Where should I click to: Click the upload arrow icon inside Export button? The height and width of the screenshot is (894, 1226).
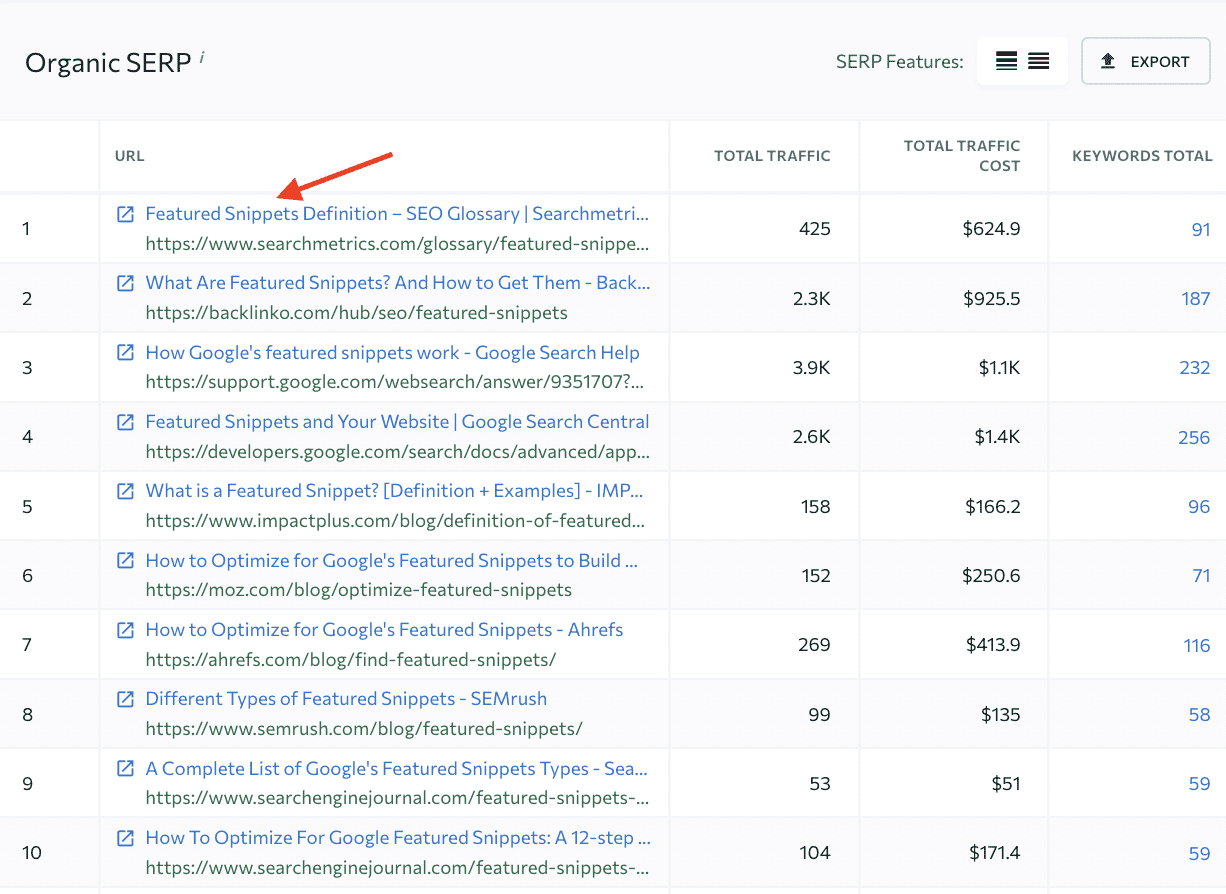click(x=1108, y=61)
